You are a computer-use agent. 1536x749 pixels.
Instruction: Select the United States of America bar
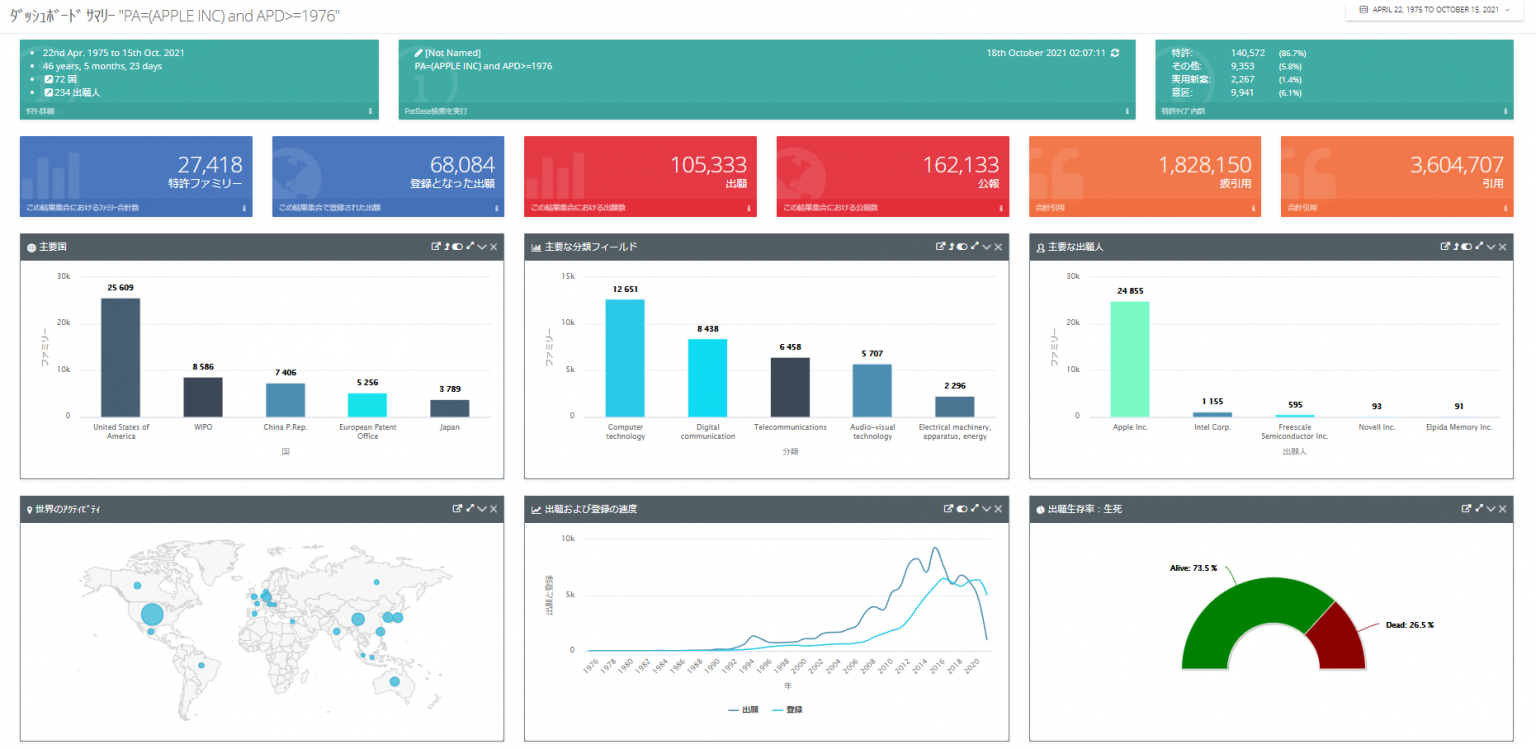pos(120,357)
